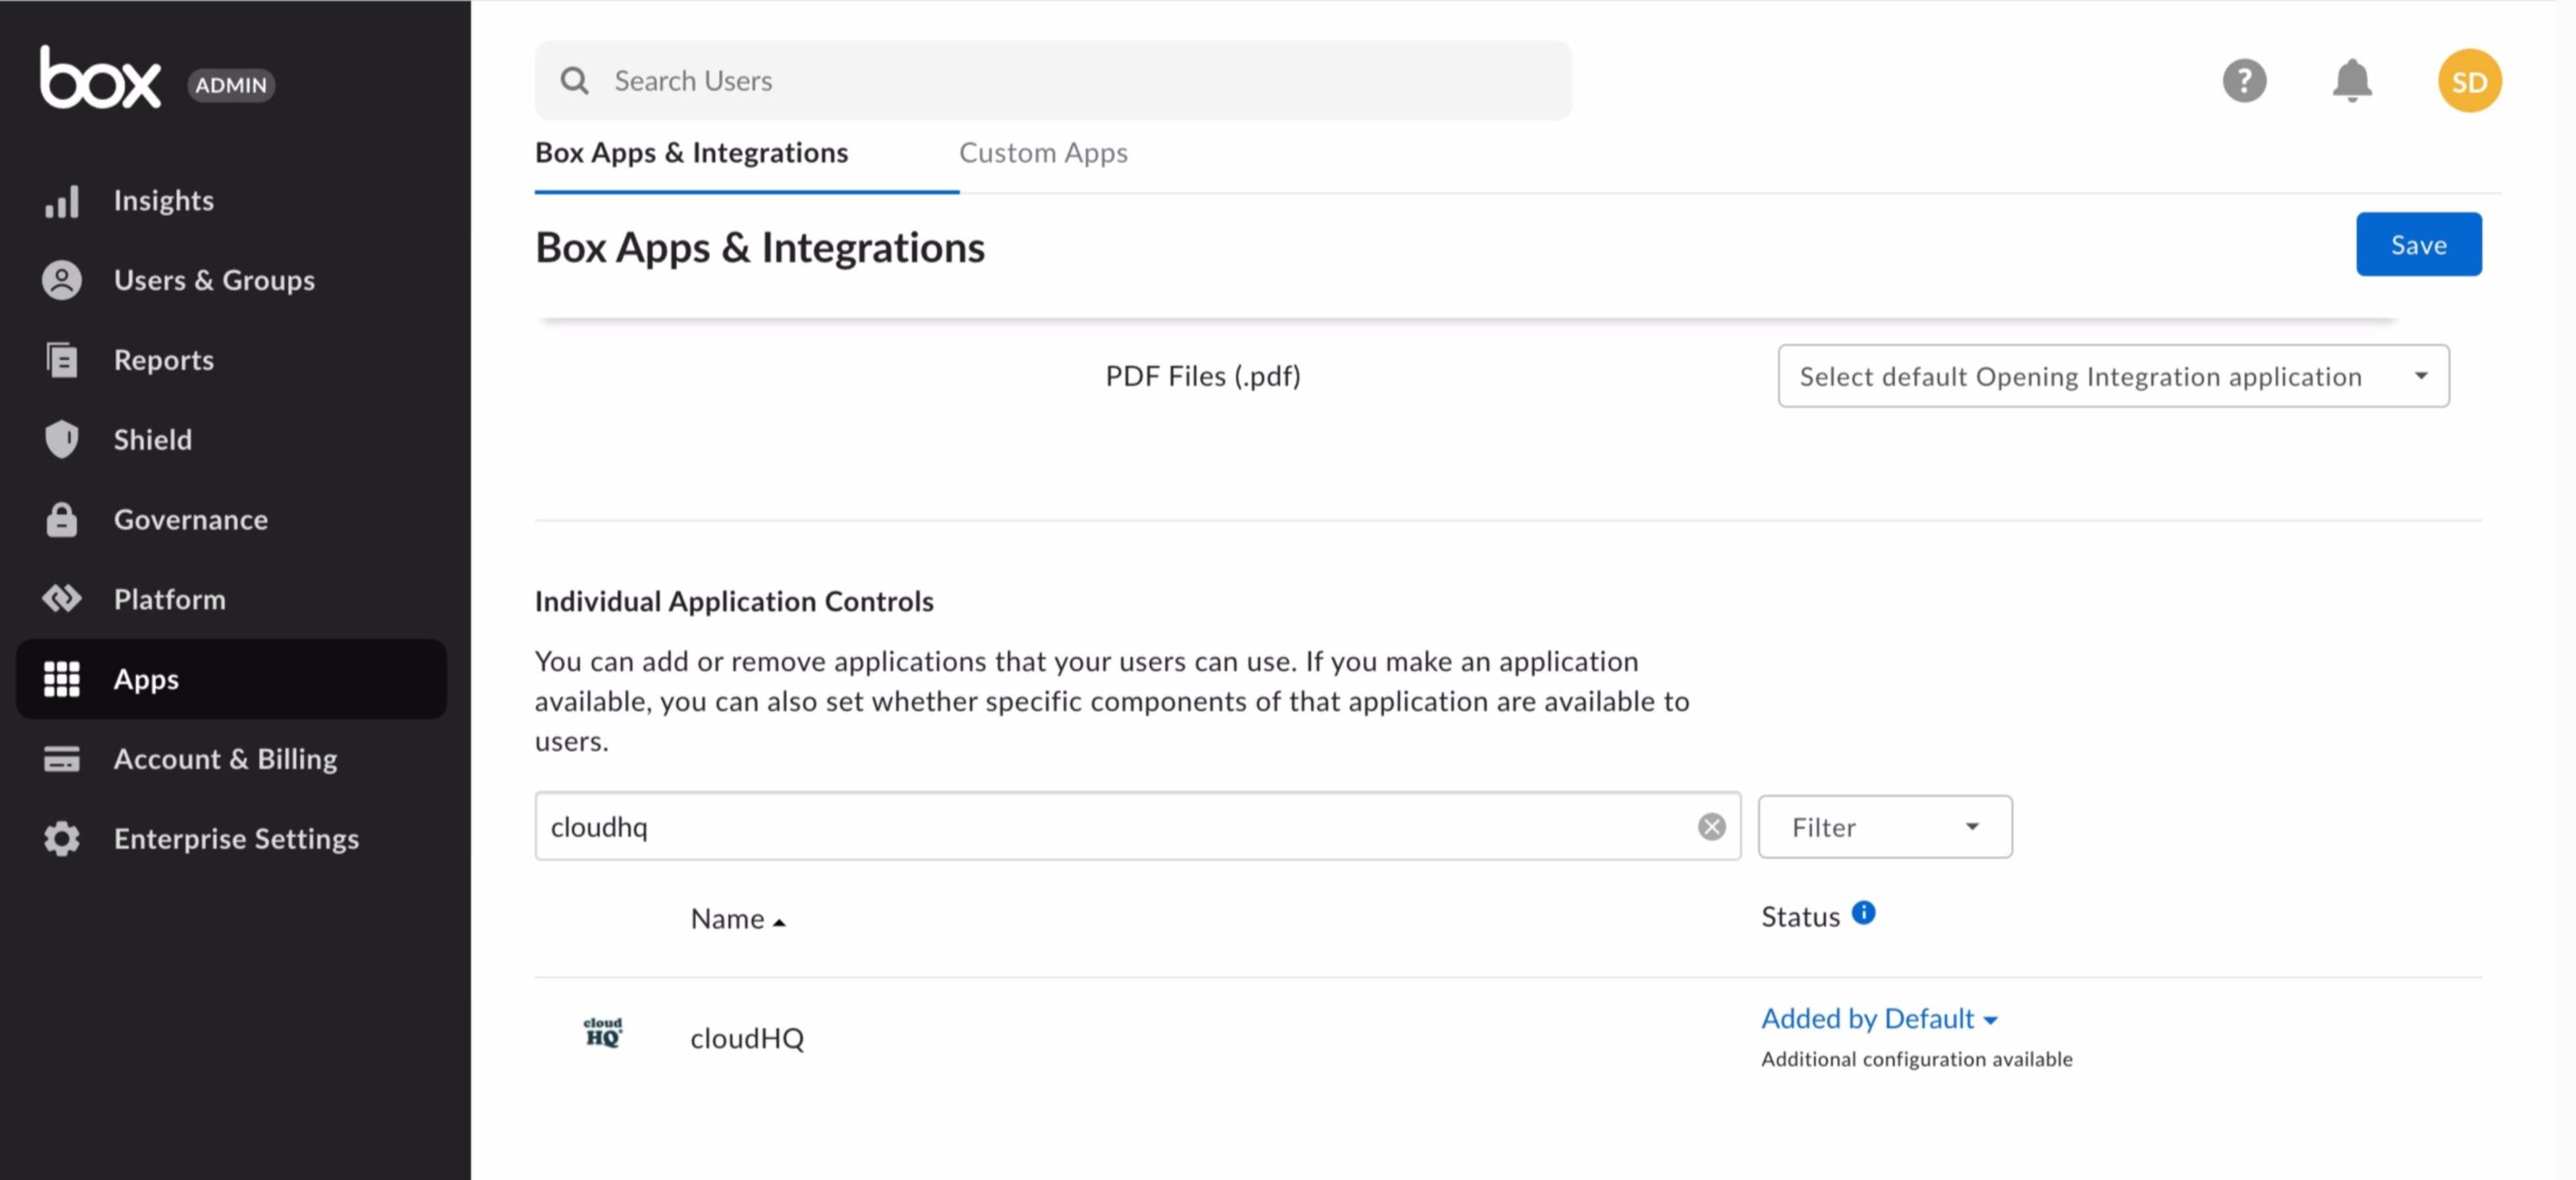The height and width of the screenshot is (1180, 2576).
Task: Open Shield from the sidebar
Action: tap(152, 439)
